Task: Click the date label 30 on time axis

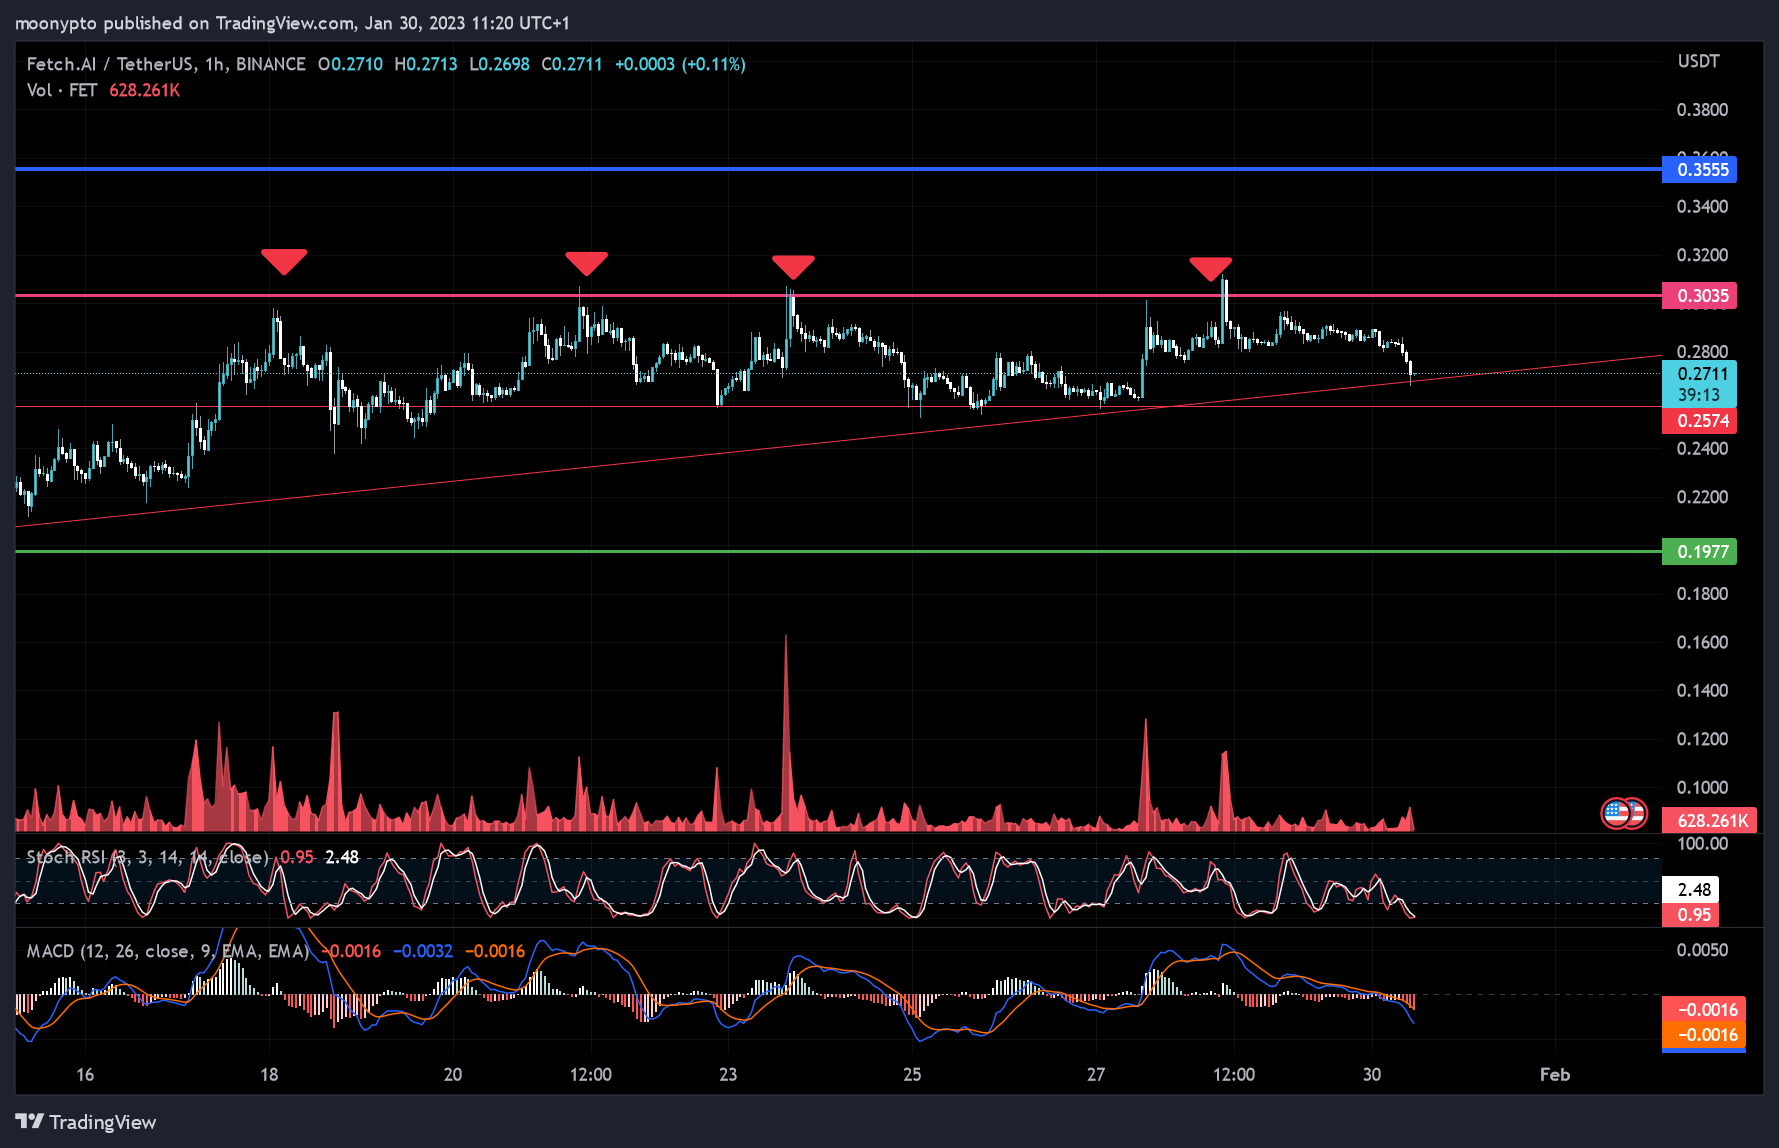Action: click(1371, 1074)
